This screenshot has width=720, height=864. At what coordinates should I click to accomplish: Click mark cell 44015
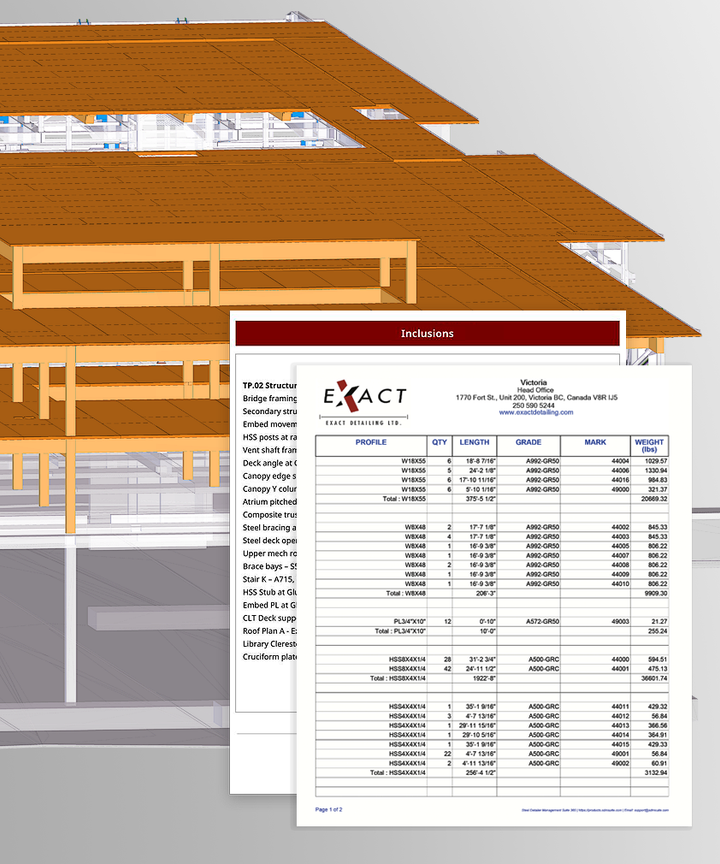(620, 744)
